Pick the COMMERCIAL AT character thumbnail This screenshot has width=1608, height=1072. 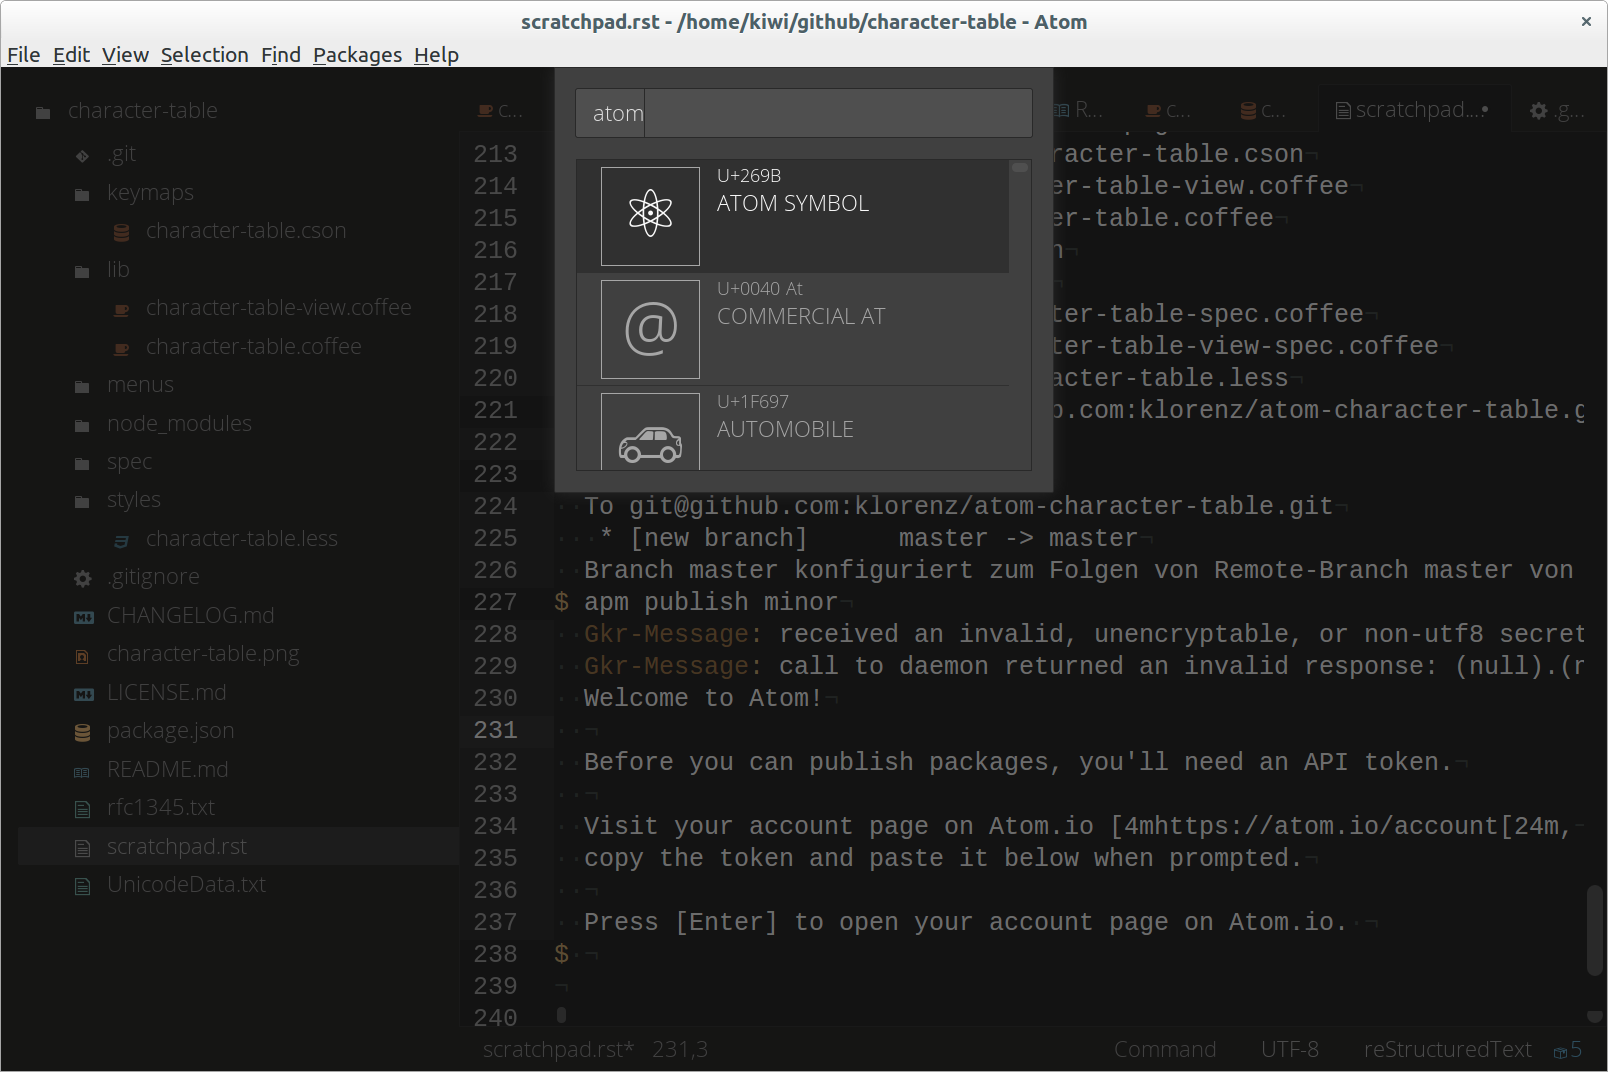(x=650, y=329)
